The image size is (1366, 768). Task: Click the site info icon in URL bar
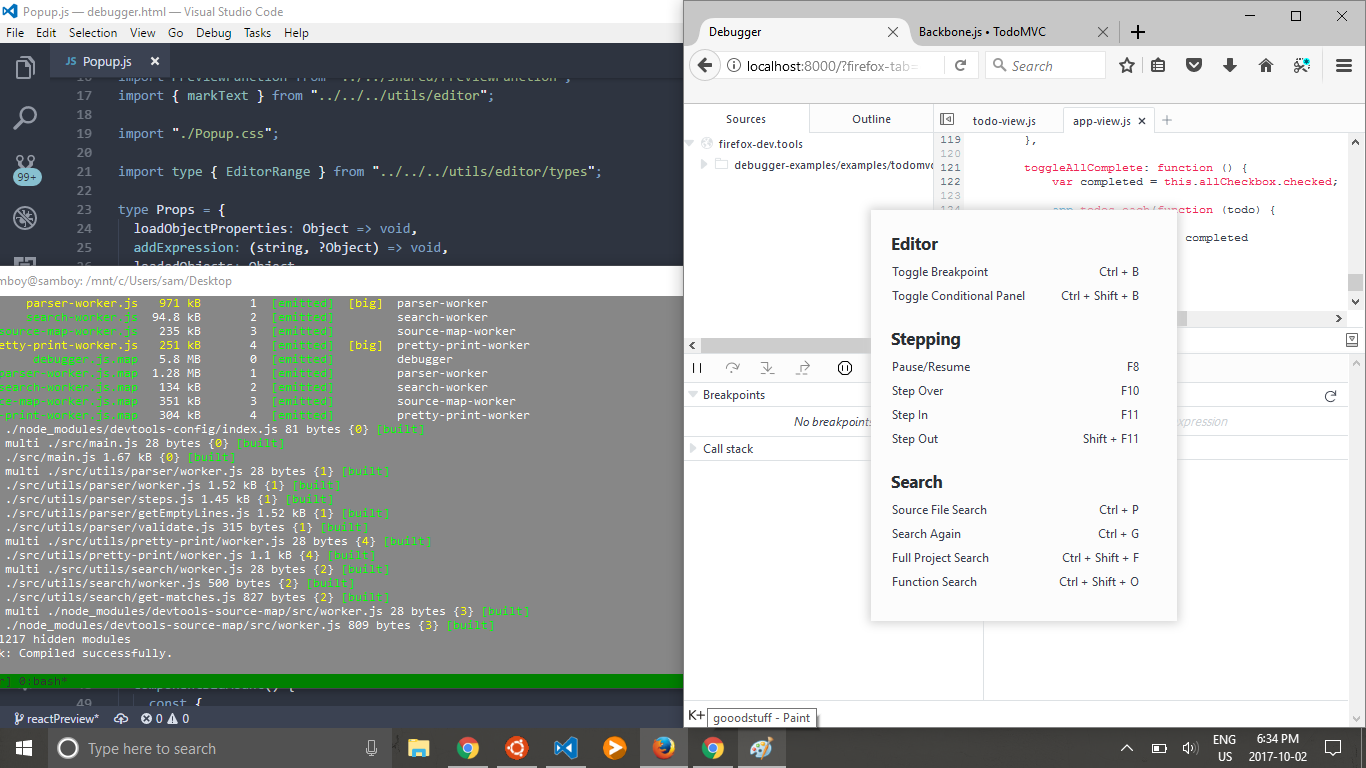pos(733,66)
